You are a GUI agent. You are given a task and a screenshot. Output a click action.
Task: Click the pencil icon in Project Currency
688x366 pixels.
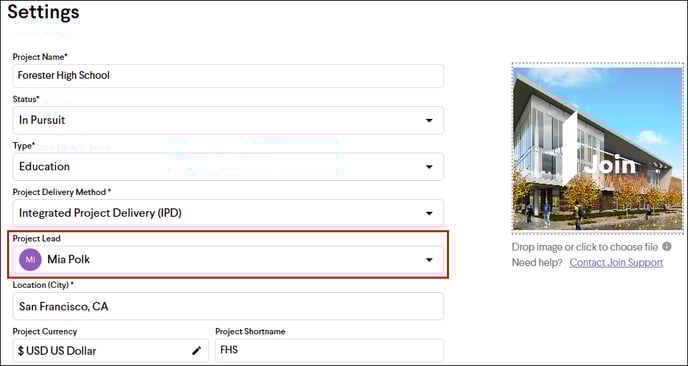[197, 350]
